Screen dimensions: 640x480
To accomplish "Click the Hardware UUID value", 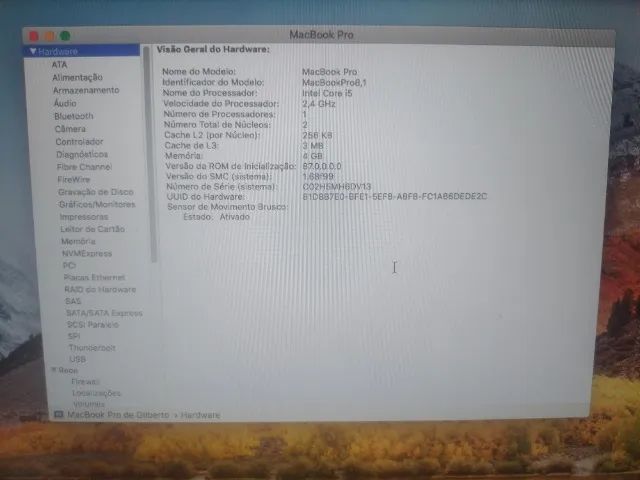I will (395, 196).
